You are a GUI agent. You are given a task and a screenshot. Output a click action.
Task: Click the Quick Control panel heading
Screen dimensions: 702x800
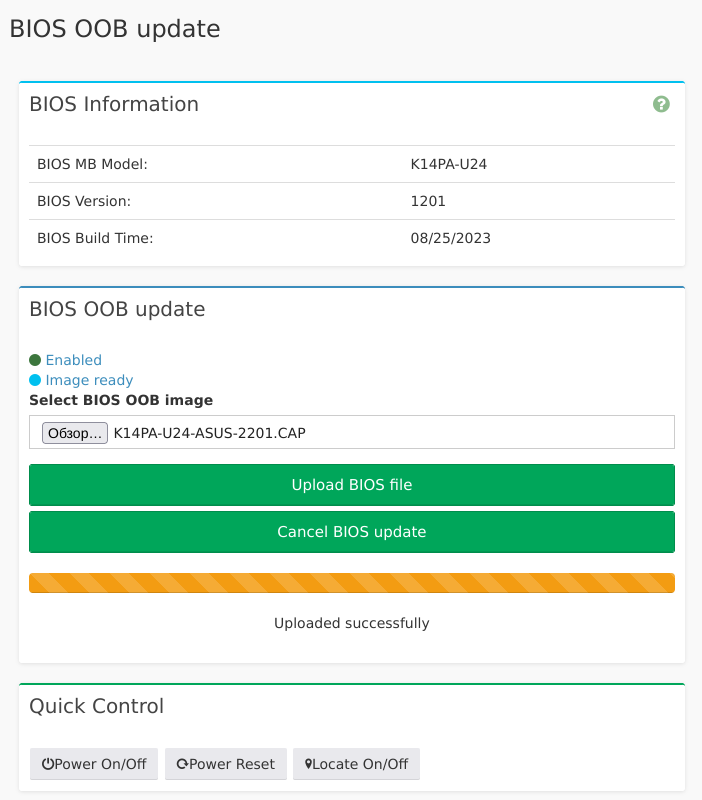click(96, 706)
